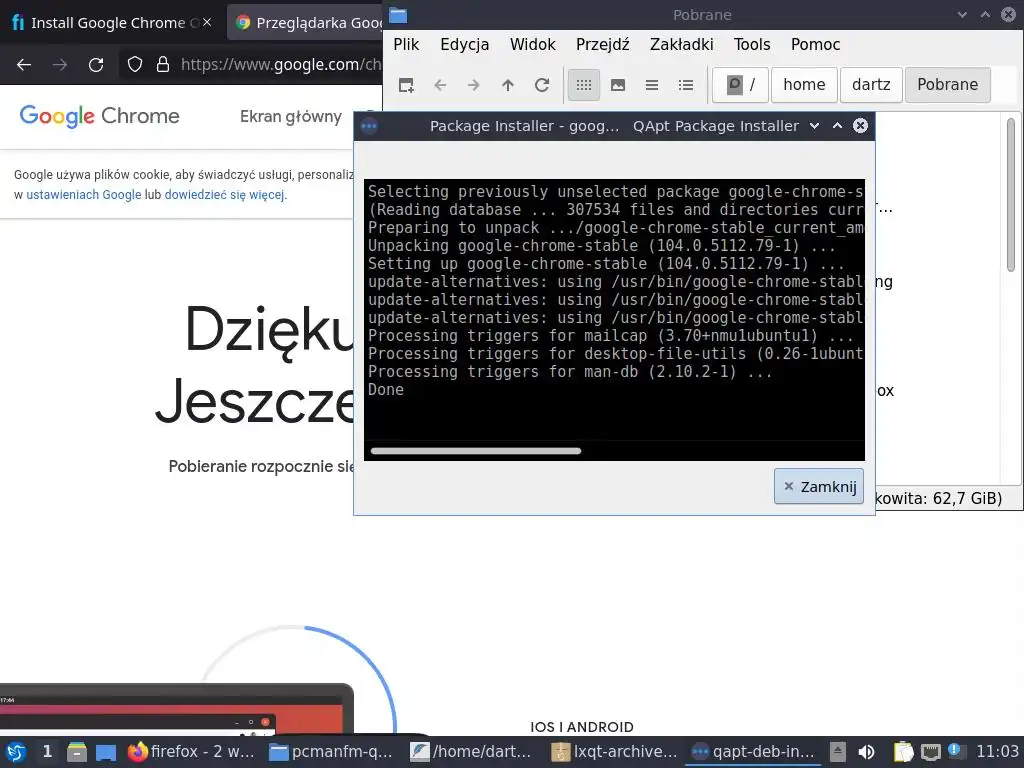Switch to Przeglądarka Google Firefox tab
This screenshot has width=1024, height=768.
(x=307, y=23)
